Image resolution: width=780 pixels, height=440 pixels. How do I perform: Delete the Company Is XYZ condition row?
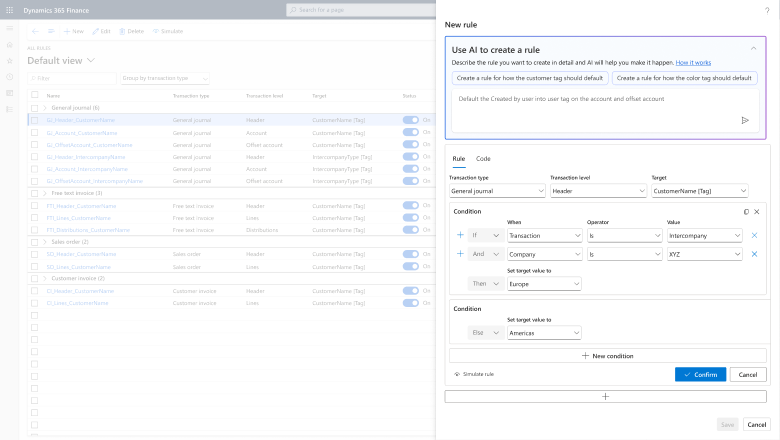[754, 255]
